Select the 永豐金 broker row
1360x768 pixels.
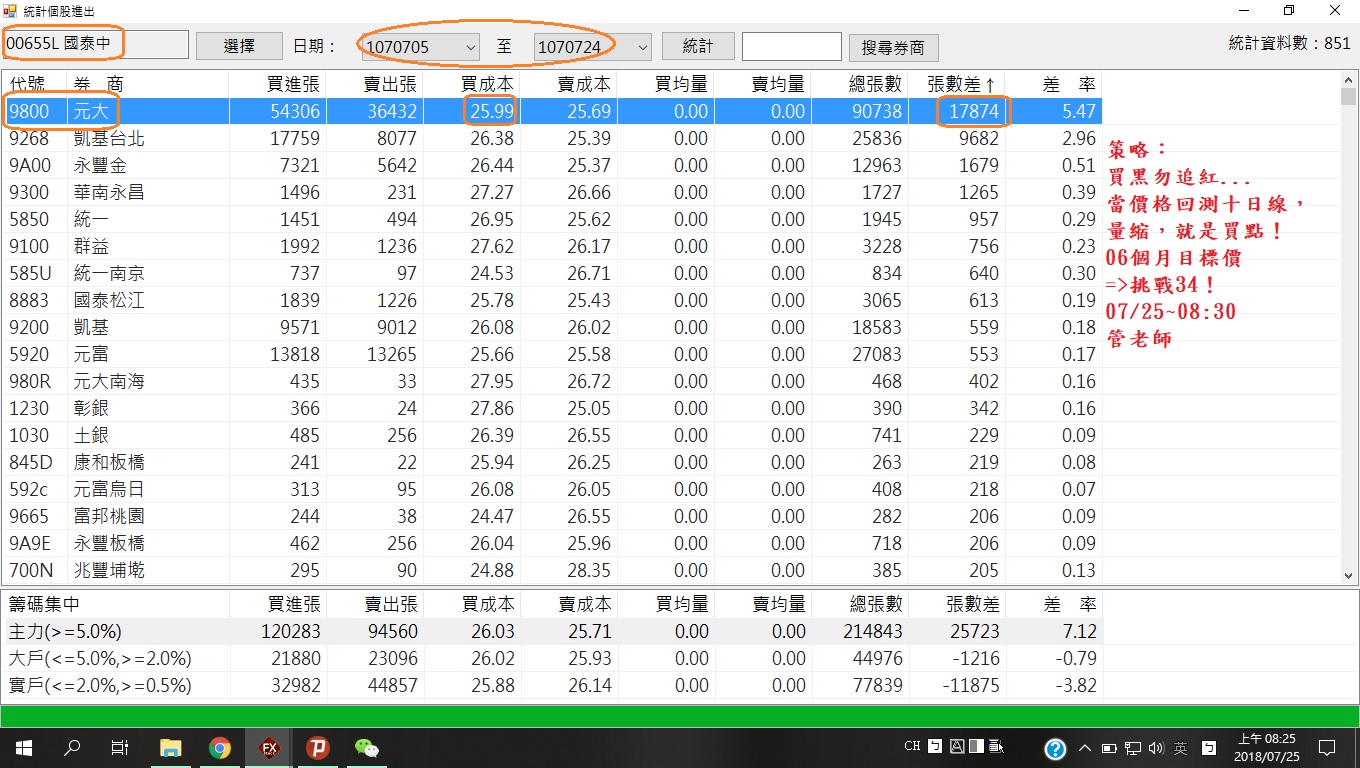552,165
